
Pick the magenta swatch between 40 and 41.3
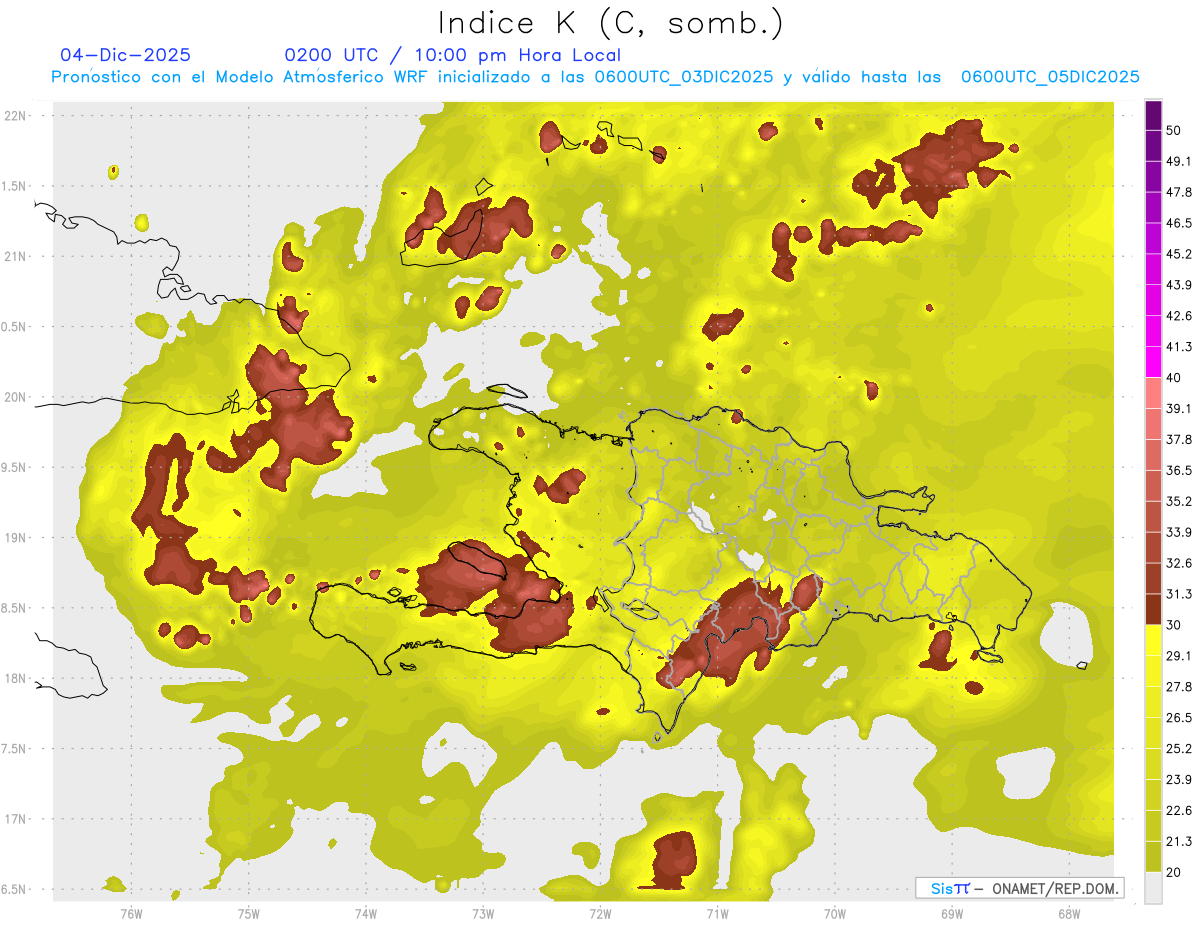[x=1153, y=362]
